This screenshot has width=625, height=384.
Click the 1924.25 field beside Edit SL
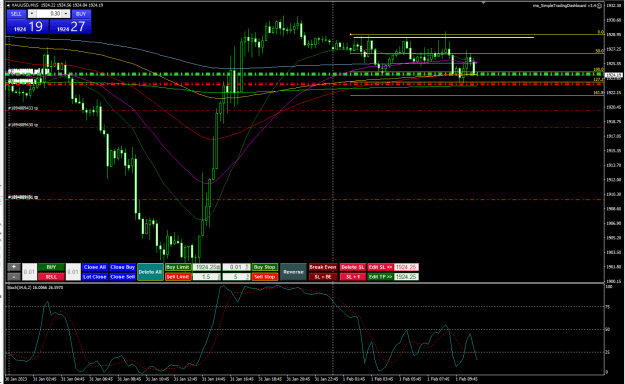tap(406, 267)
